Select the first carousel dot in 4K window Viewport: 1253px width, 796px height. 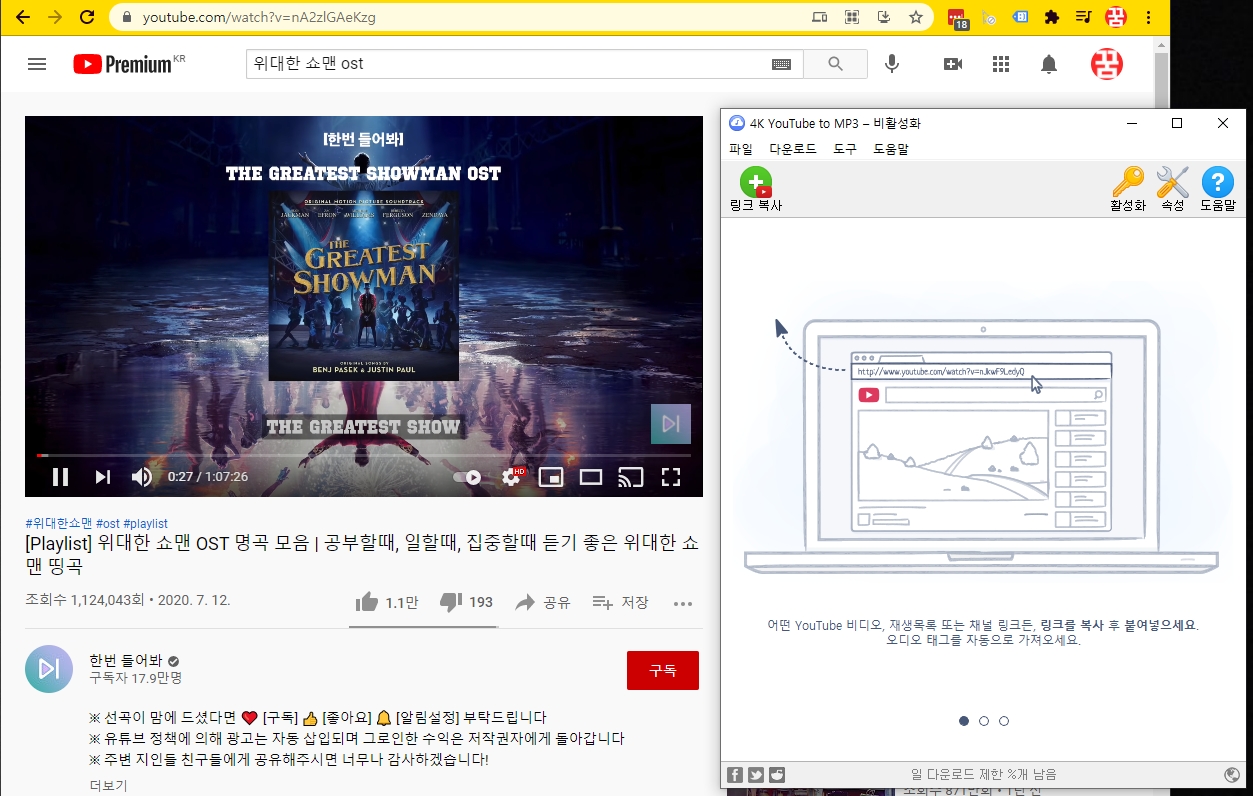pos(964,721)
